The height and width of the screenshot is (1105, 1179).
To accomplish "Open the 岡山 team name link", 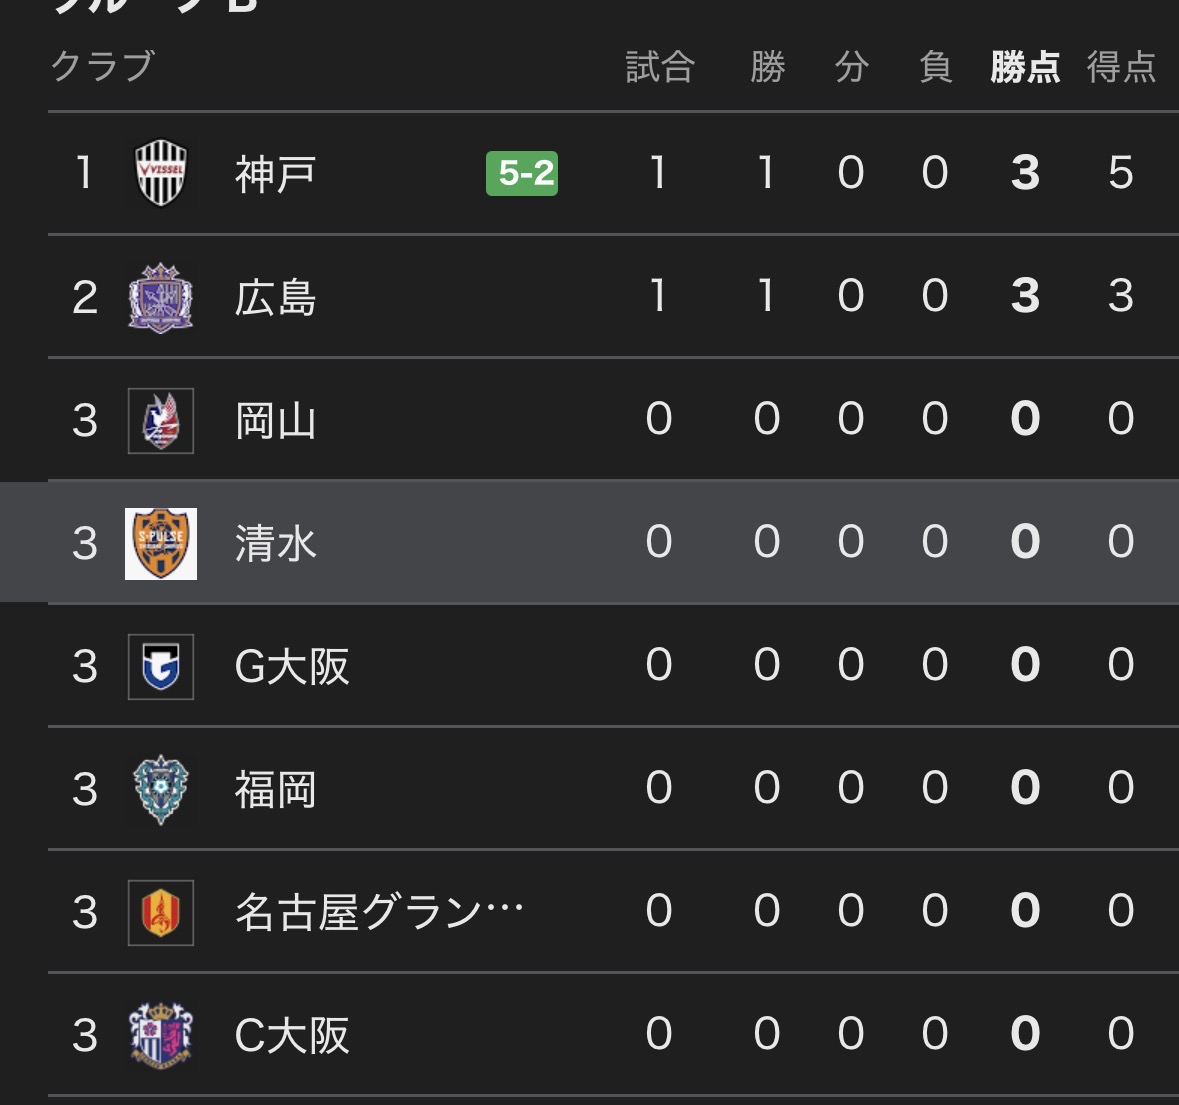I will click(x=275, y=421).
